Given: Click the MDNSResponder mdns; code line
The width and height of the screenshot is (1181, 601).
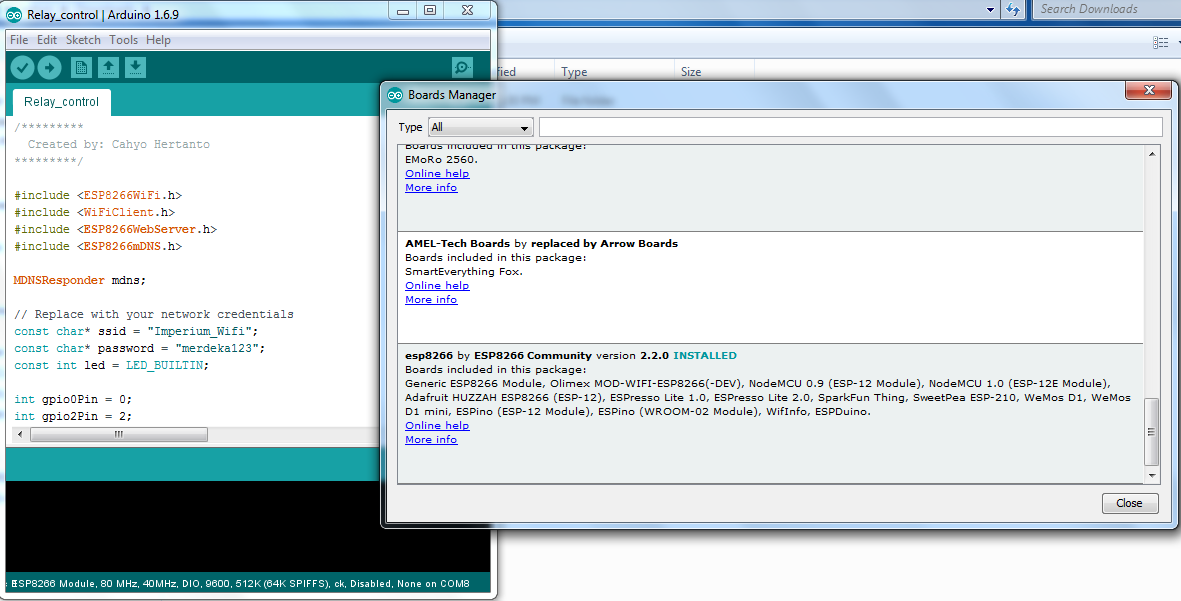Looking at the screenshot, I should click(80, 281).
